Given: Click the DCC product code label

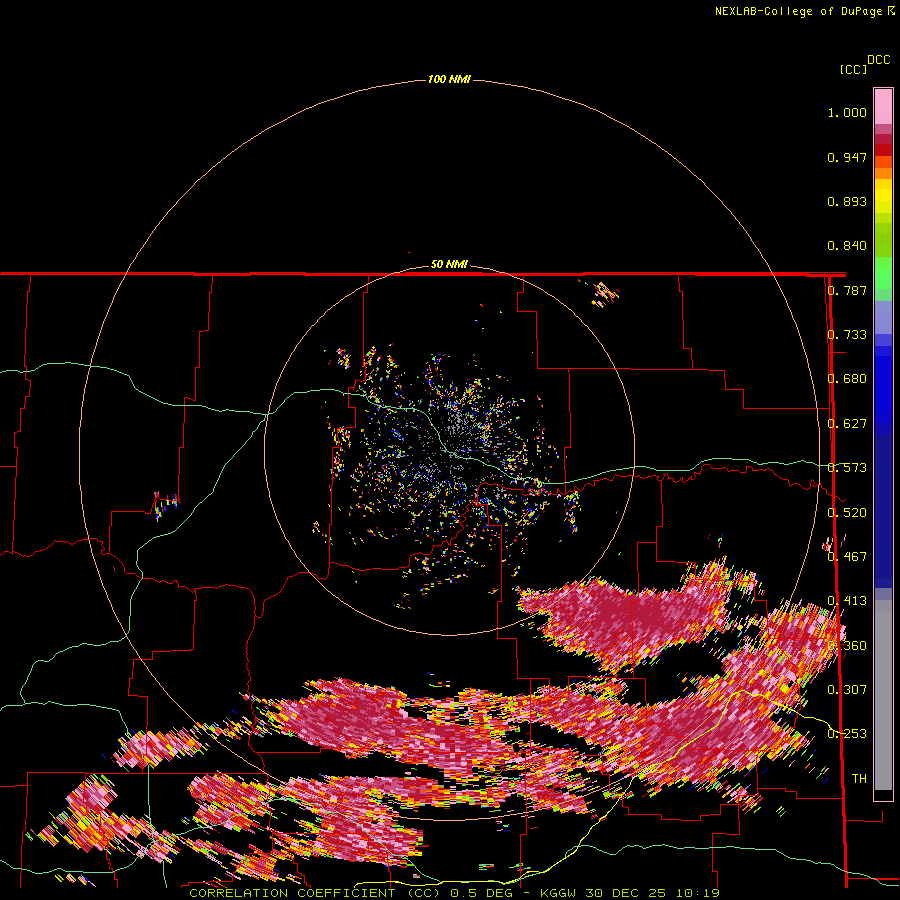Looking at the screenshot, I should point(878,60).
